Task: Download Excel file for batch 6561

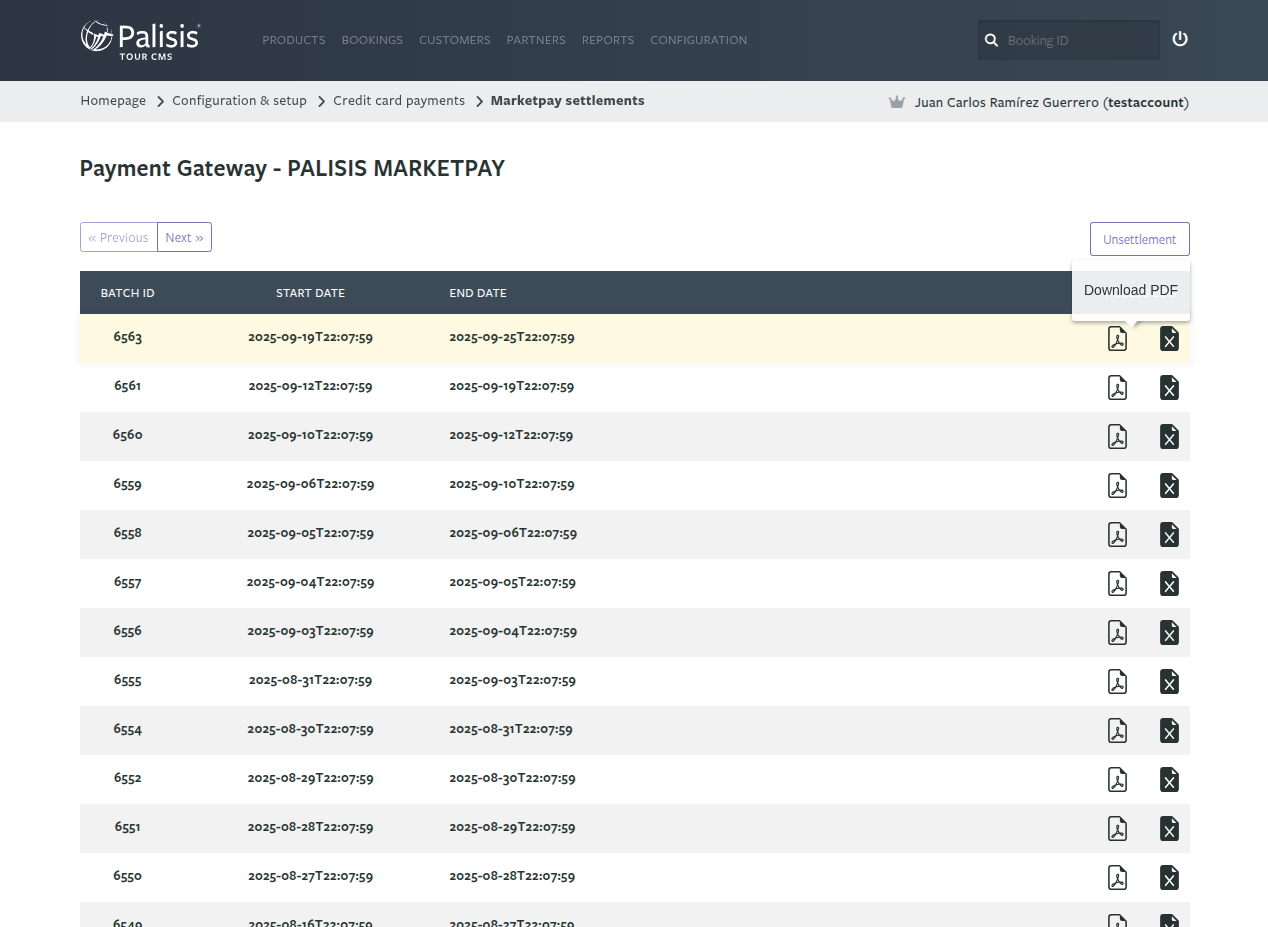Action: tap(1169, 388)
